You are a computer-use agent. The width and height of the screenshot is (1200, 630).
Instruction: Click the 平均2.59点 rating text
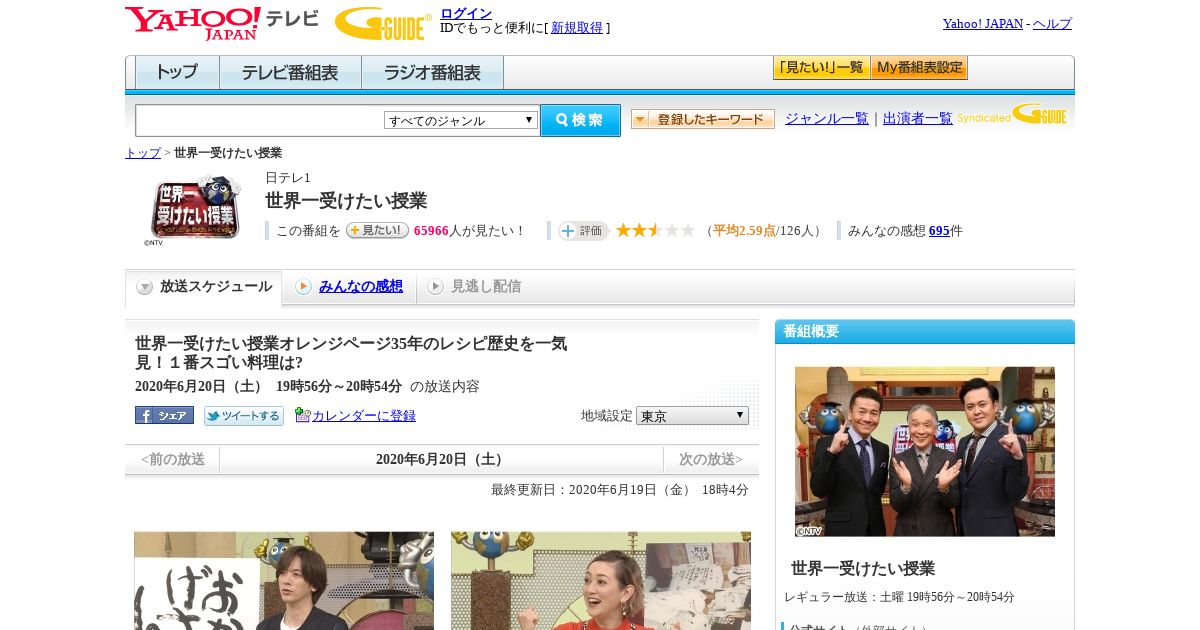tap(745, 231)
